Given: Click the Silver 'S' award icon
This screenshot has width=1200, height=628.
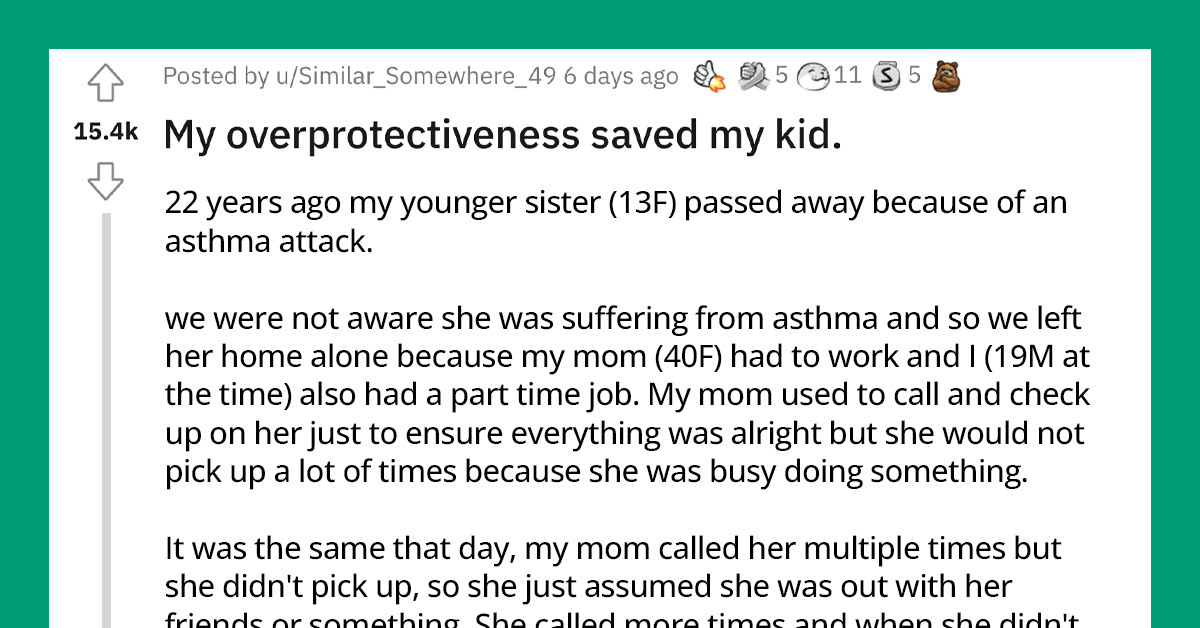Looking at the screenshot, I should tap(886, 74).
